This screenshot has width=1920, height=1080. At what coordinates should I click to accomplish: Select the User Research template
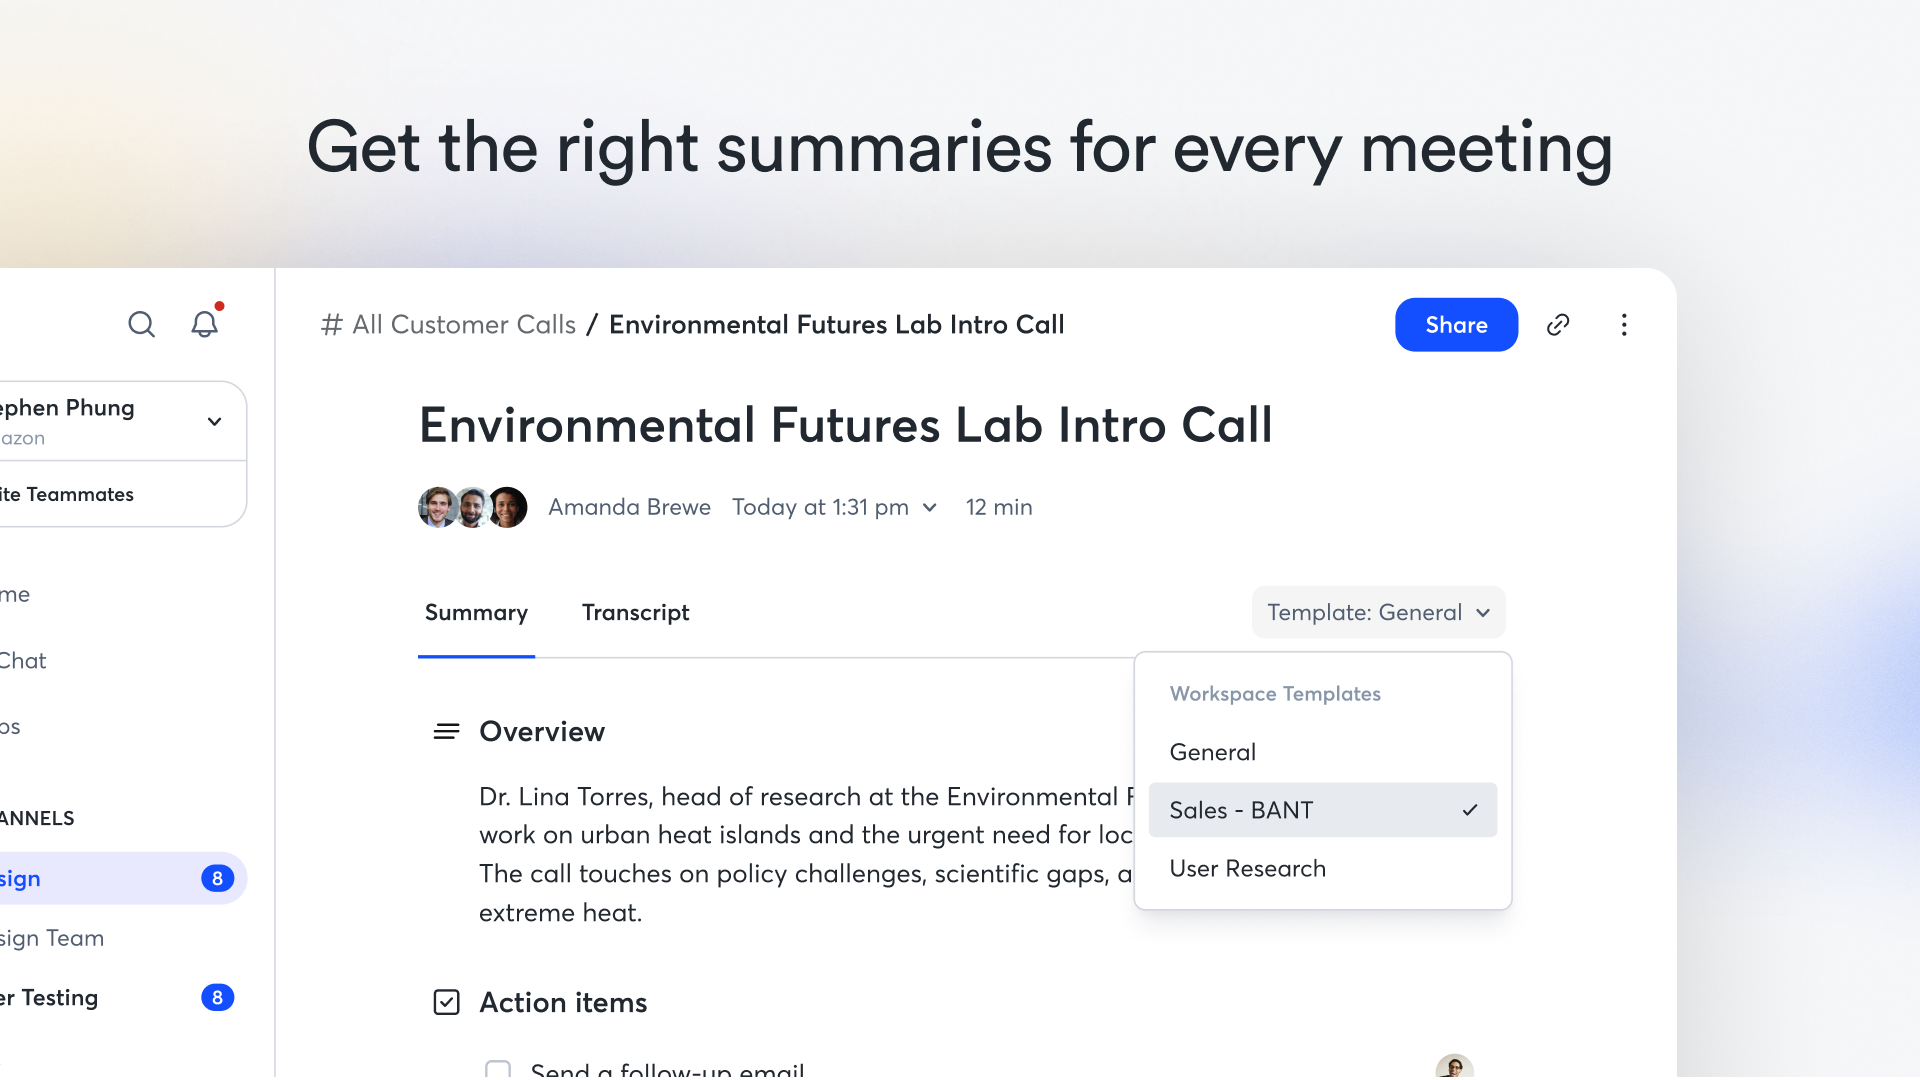pos(1246,868)
